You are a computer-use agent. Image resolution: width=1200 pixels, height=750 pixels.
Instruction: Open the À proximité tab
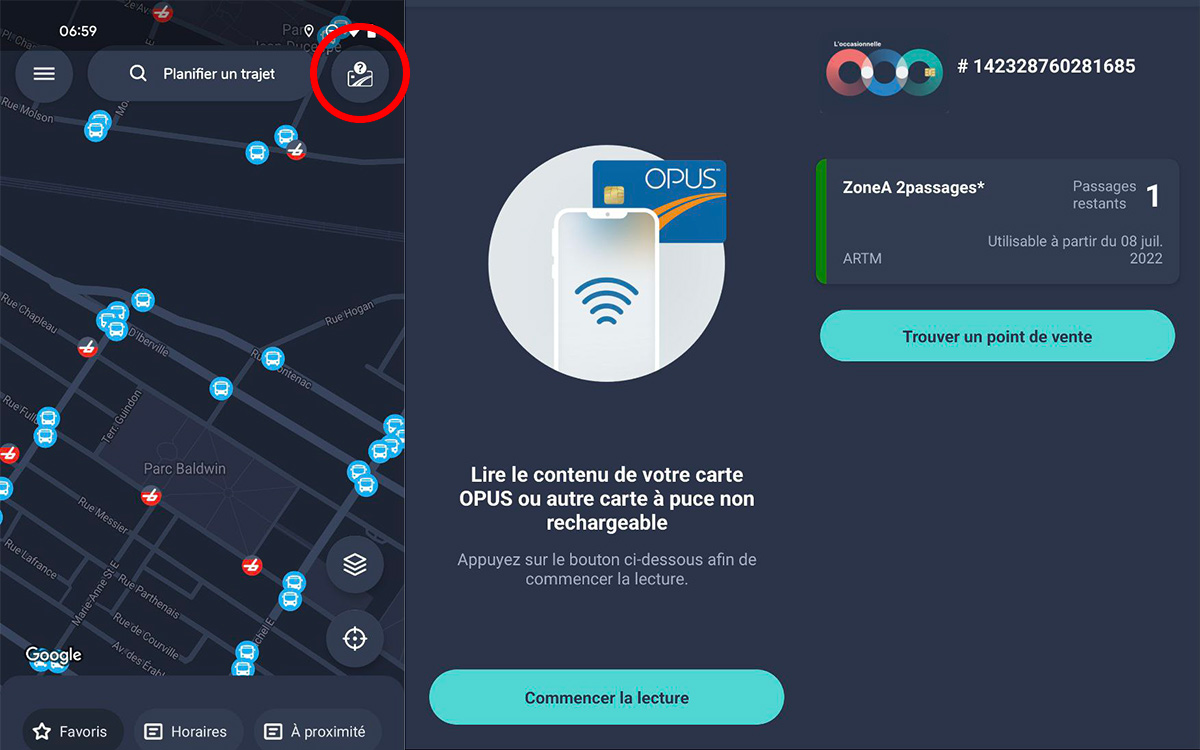click(x=316, y=731)
